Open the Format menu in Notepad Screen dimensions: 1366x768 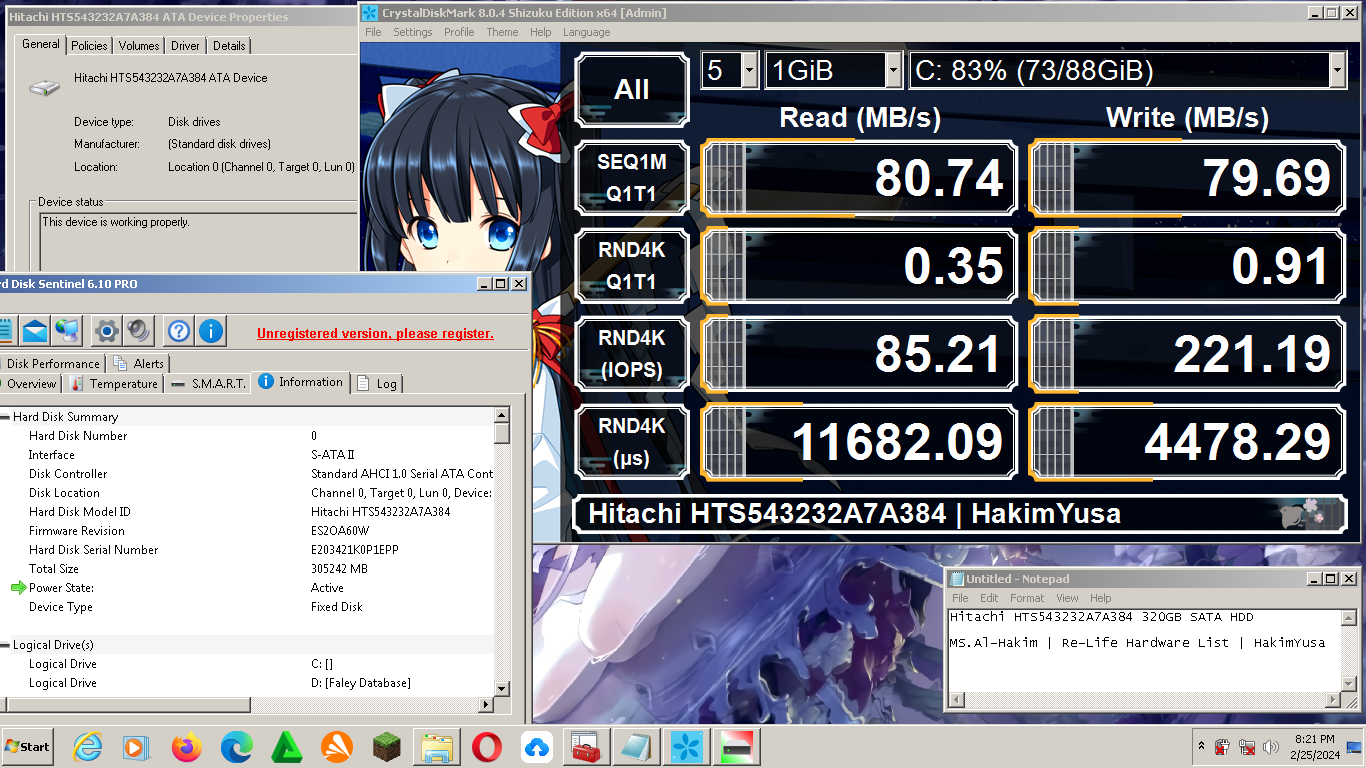(x=1027, y=598)
